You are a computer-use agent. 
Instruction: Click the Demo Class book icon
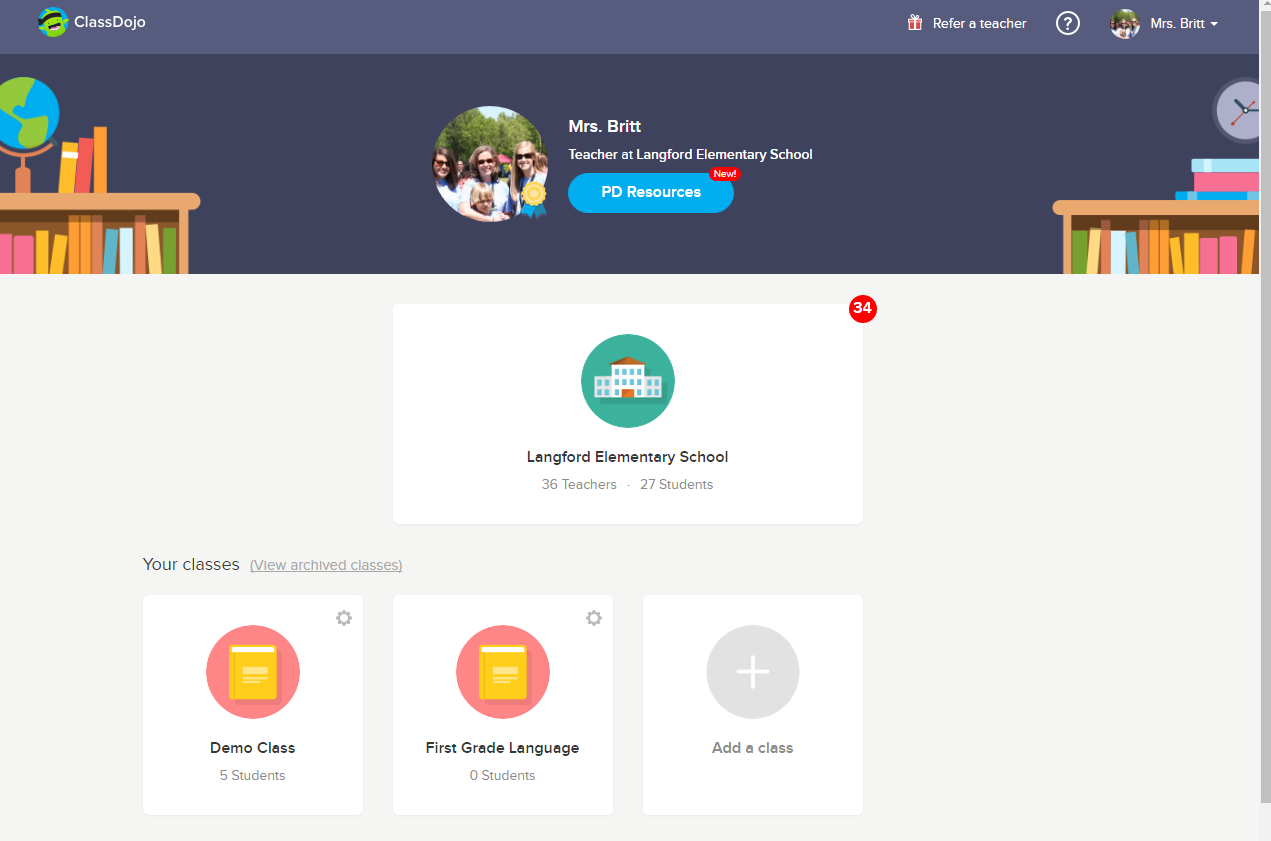point(253,672)
